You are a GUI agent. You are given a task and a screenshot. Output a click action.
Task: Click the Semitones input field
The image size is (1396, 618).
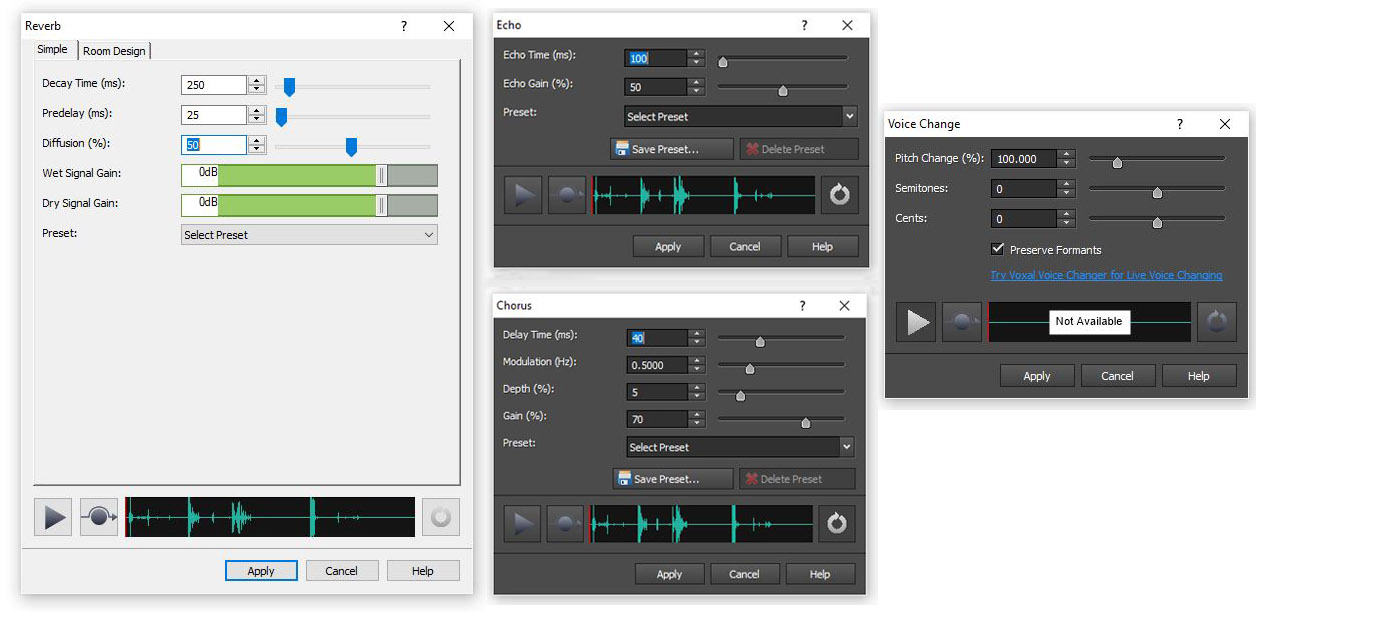click(x=1024, y=188)
